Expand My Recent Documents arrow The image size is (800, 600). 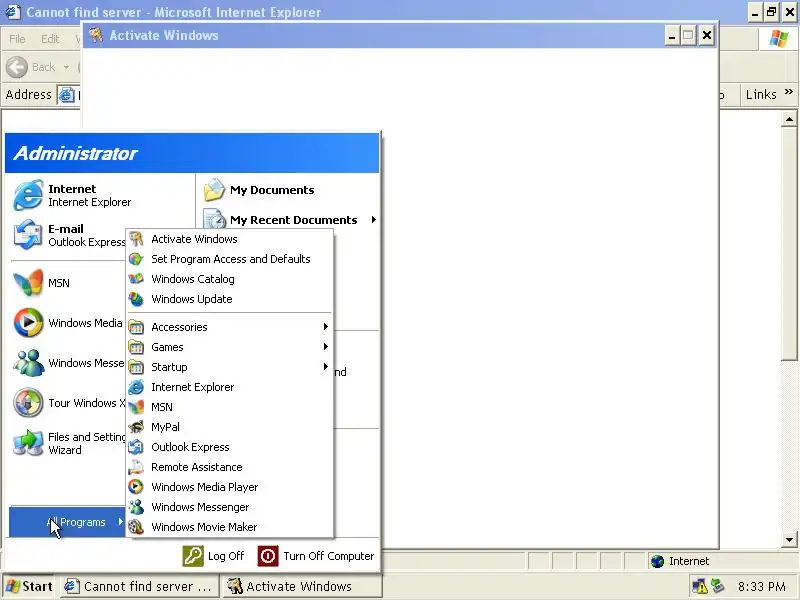[374, 219]
